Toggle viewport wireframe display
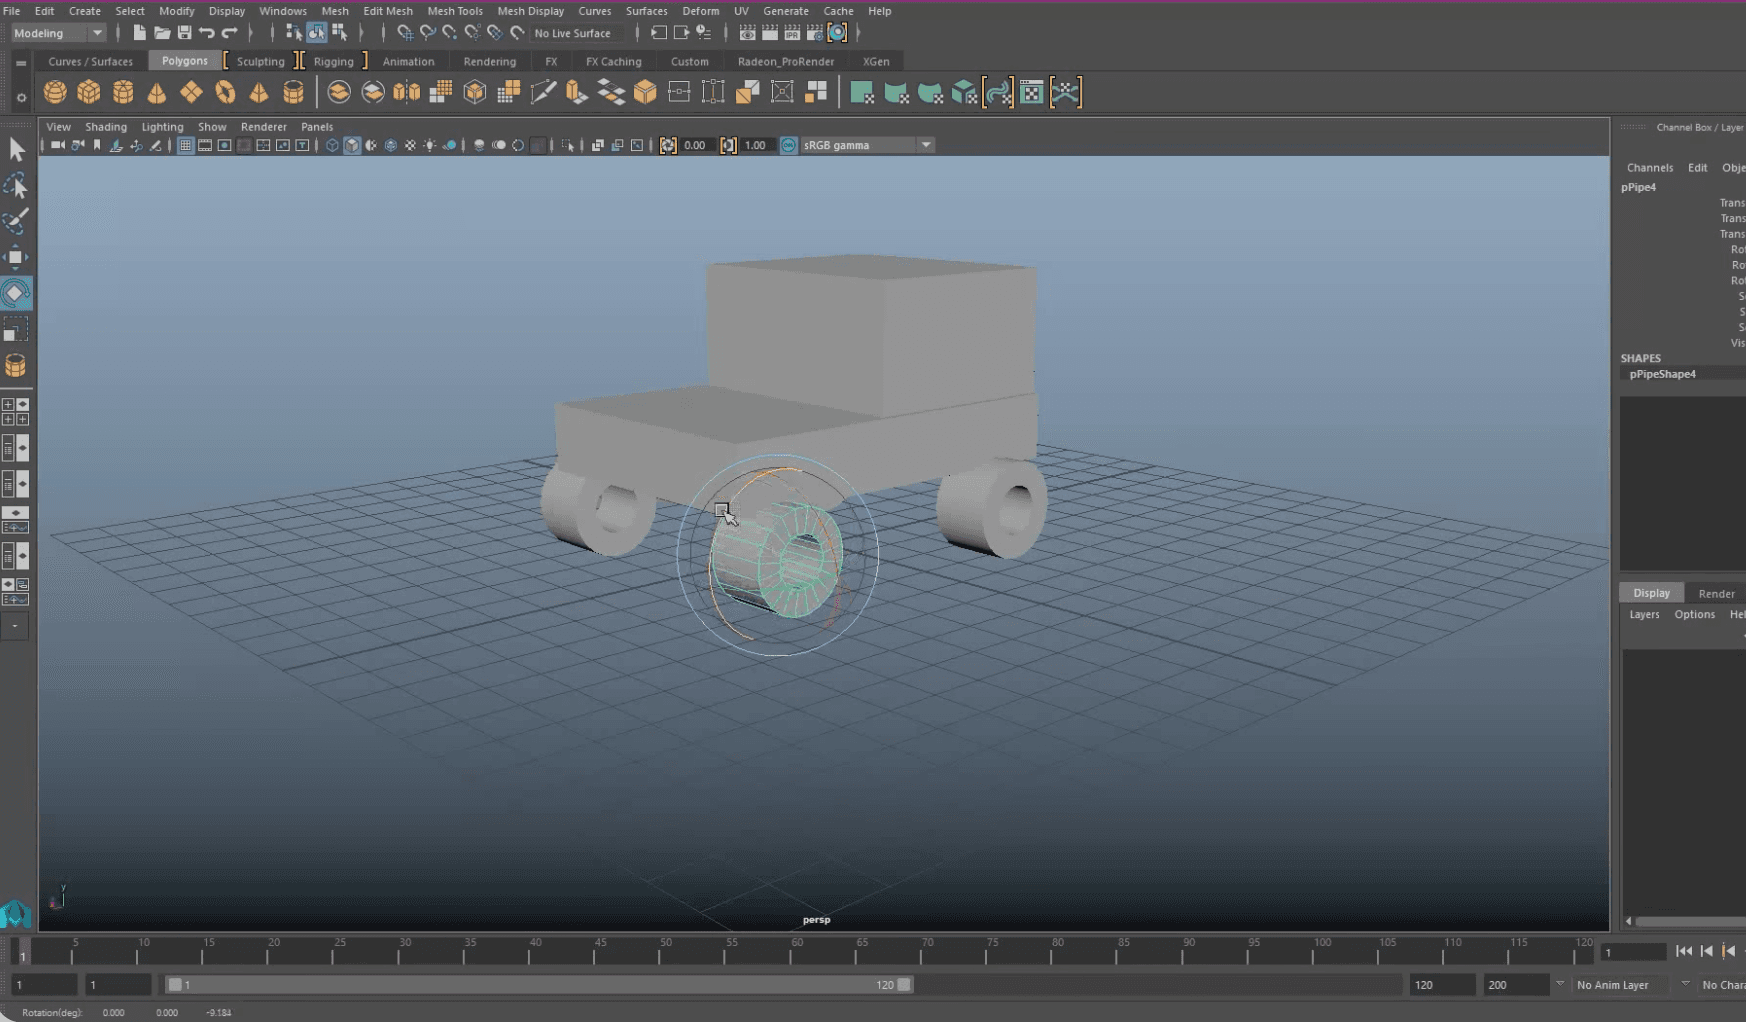Viewport: 1746px width, 1022px height. click(x=332, y=145)
